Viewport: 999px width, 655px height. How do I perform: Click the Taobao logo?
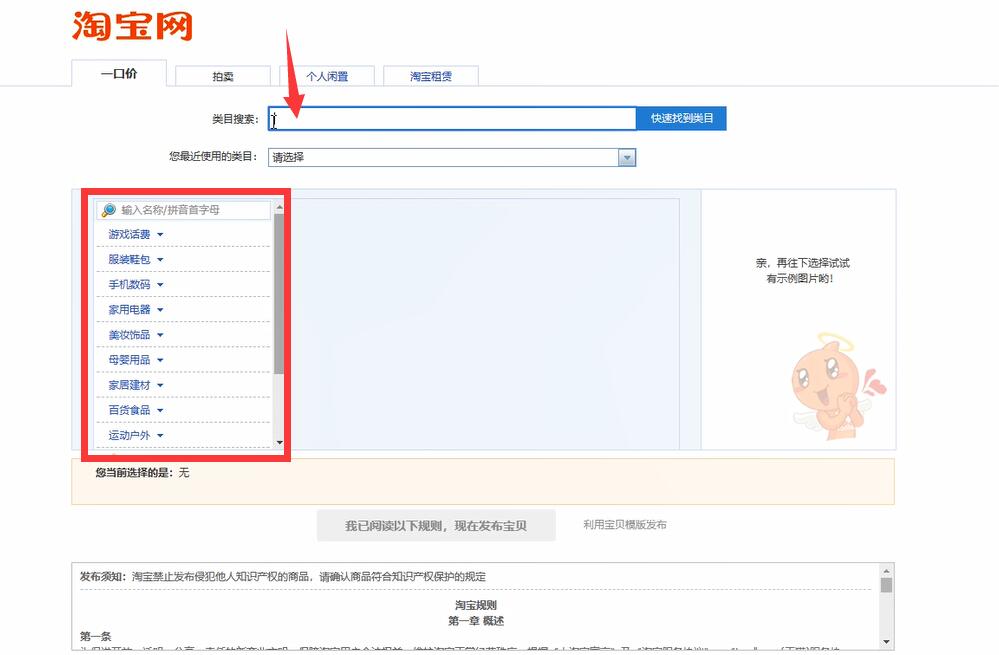click(x=132, y=26)
